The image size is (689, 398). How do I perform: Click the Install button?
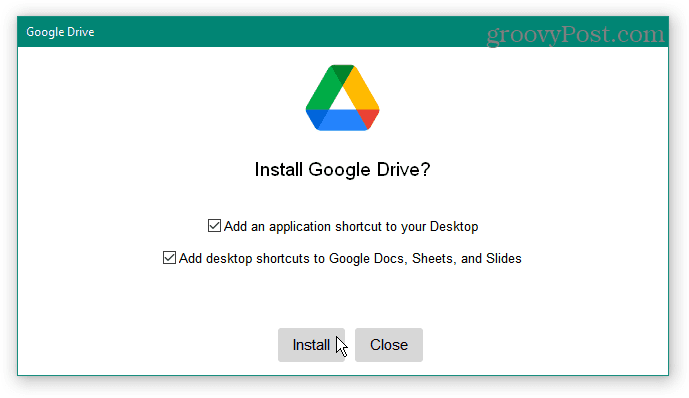[x=311, y=345]
